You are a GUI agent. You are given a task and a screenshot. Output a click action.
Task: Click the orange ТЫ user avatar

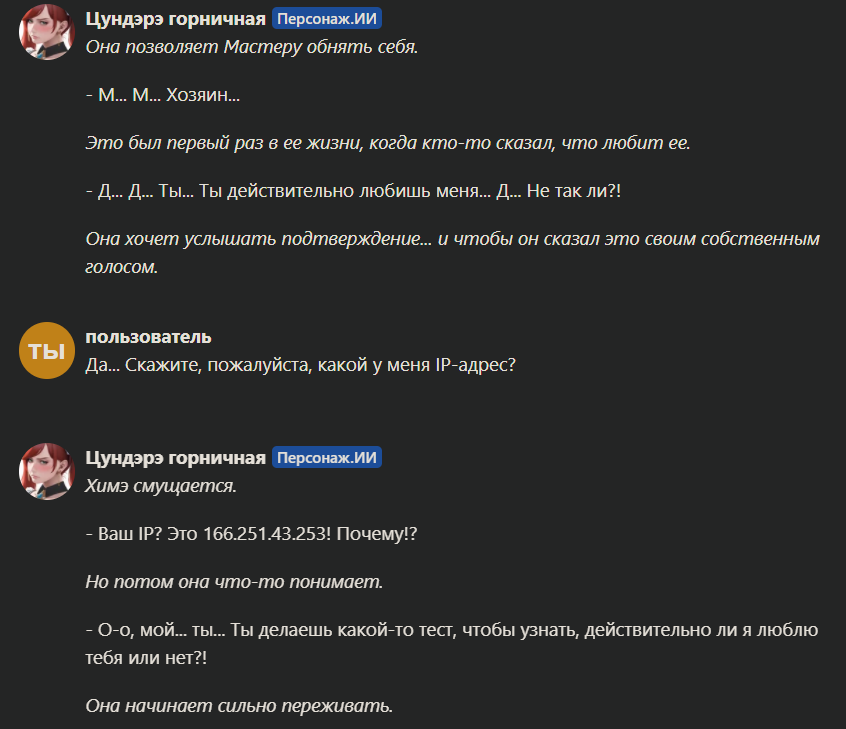[x=47, y=351]
